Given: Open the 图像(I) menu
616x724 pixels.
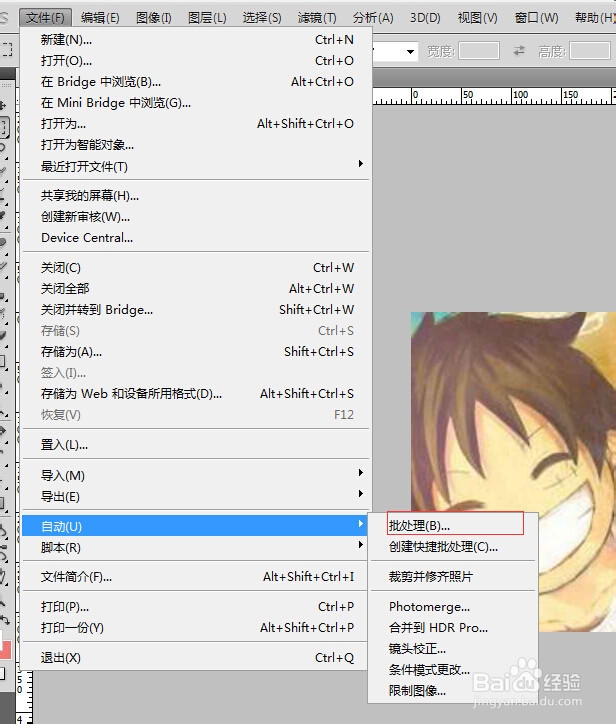Looking at the screenshot, I should (154, 18).
